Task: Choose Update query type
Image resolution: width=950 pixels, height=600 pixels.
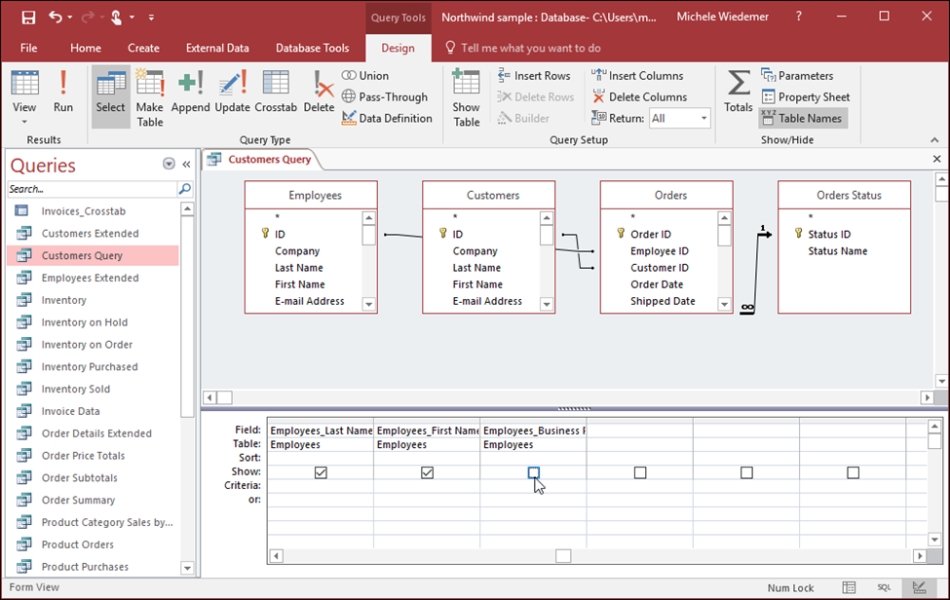Action: 232,92
